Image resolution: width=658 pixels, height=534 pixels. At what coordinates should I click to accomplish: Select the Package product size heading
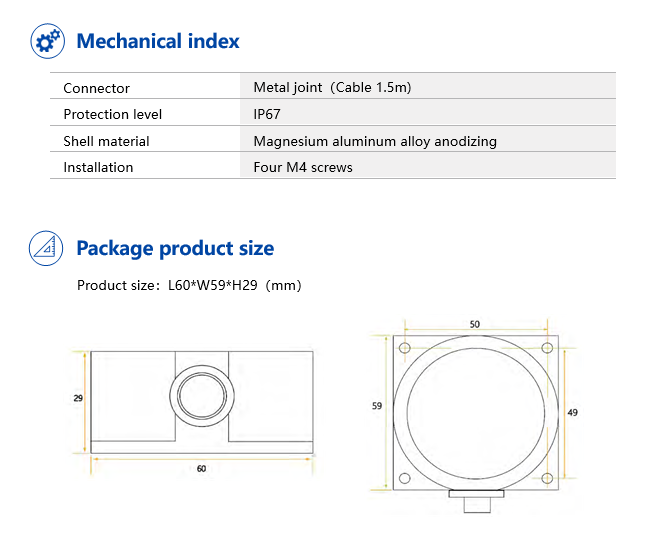[x=175, y=248]
